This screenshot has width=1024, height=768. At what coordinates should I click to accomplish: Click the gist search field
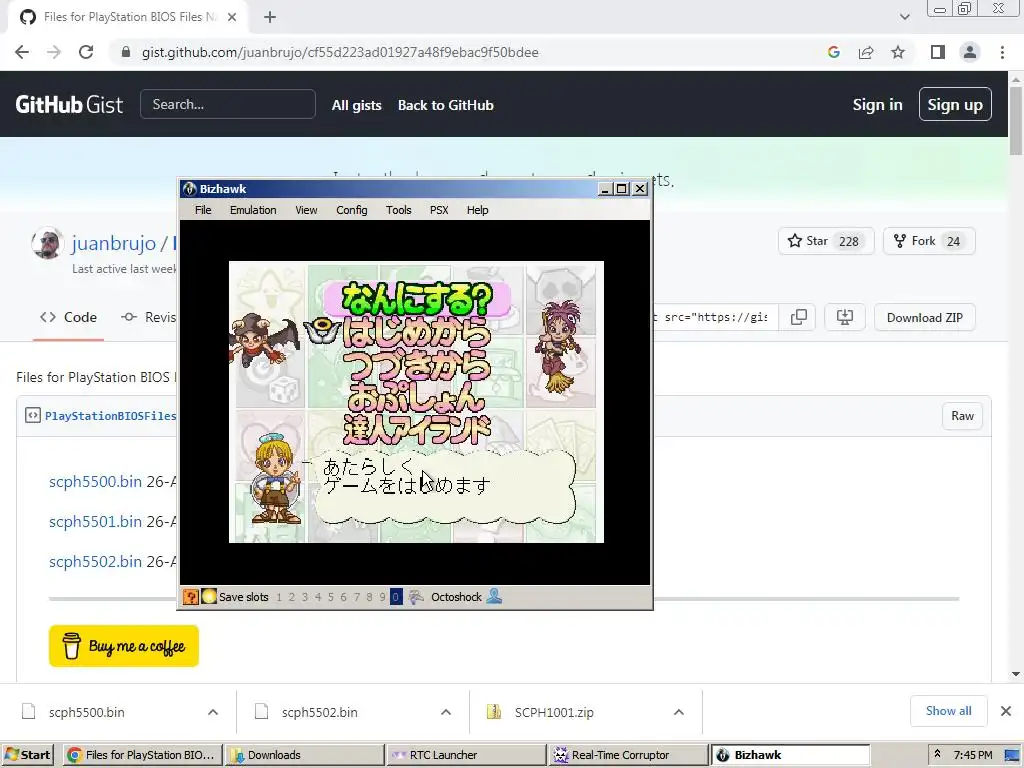tap(228, 104)
